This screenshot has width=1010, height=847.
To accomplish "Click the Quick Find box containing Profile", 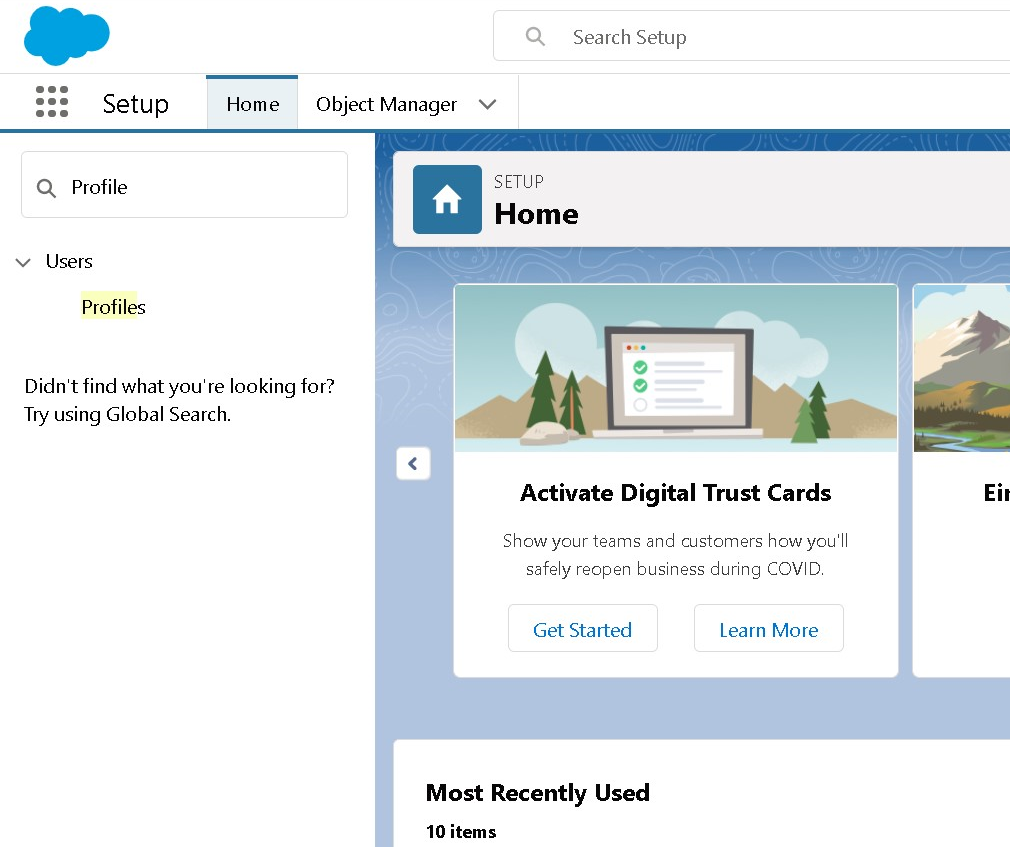I will point(184,185).
